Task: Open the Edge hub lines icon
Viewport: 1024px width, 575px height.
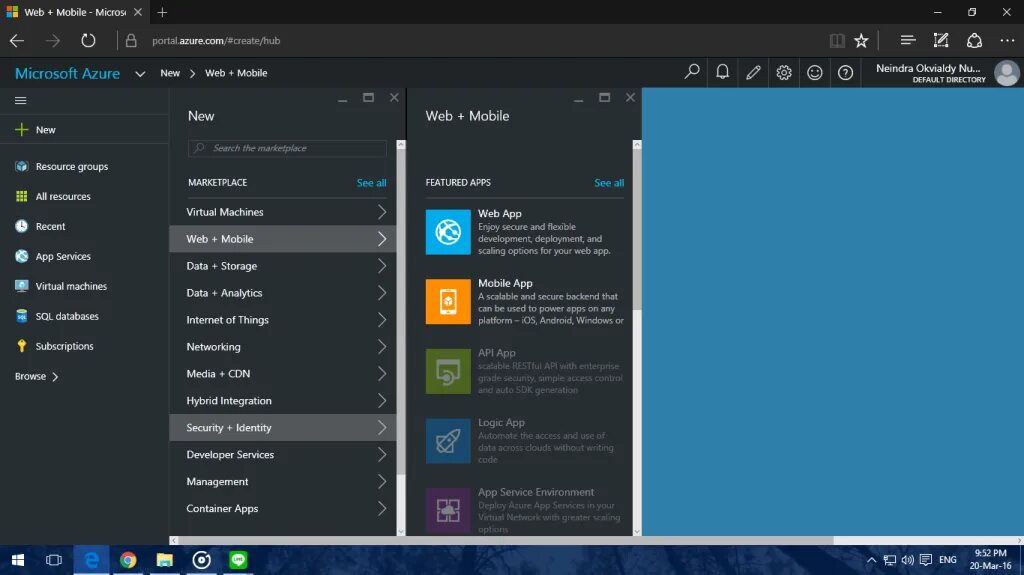Action: tap(907, 41)
